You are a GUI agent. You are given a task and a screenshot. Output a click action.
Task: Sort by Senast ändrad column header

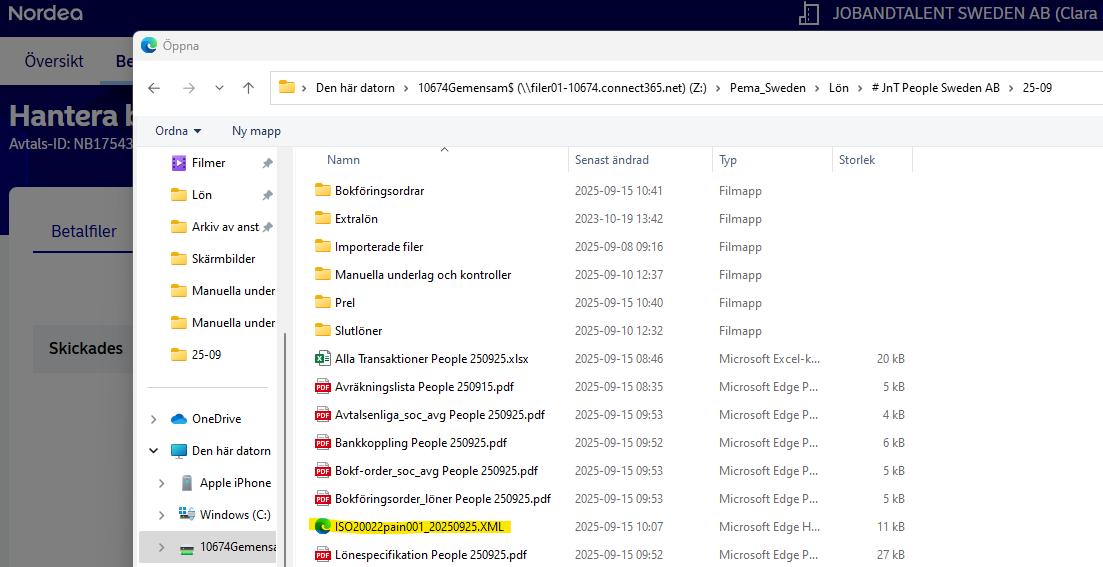coord(611,160)
